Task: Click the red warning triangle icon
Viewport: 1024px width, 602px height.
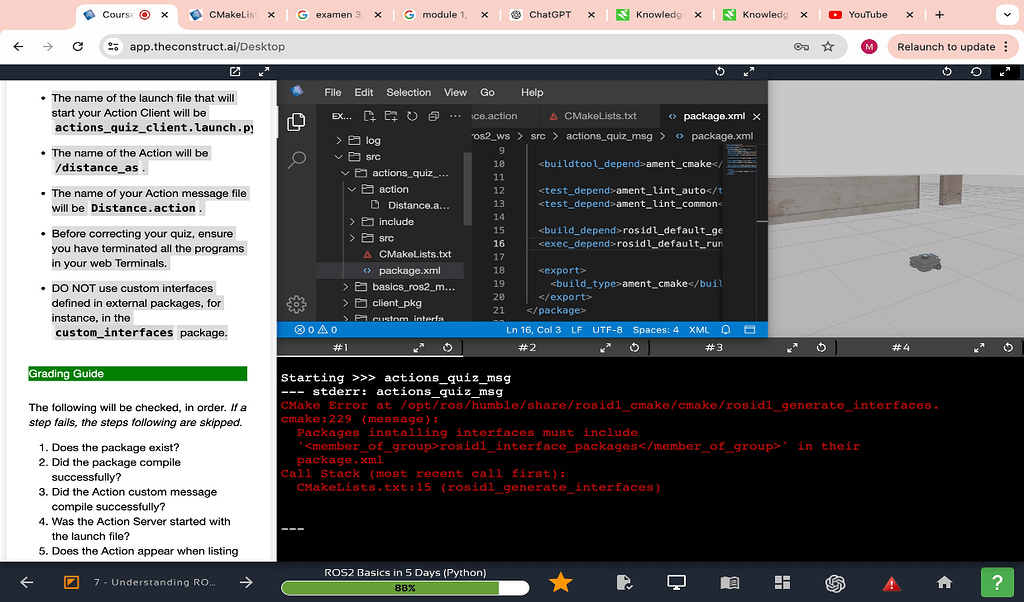Action: click(x=891, y=581)
